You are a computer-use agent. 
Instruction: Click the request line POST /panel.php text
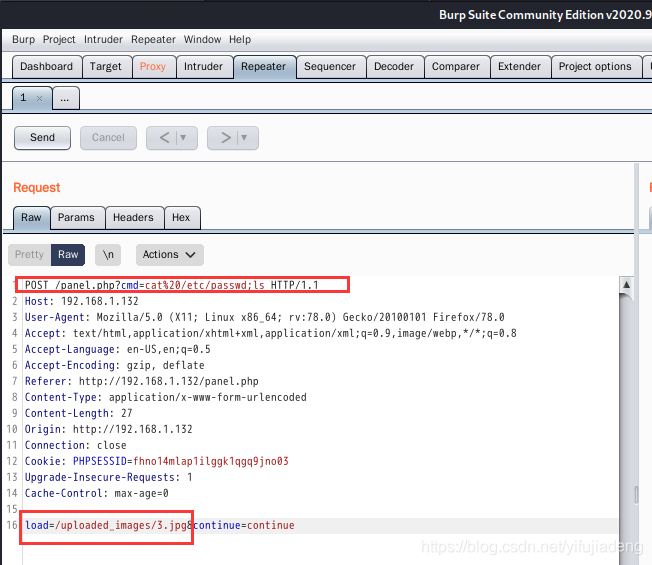172,285
